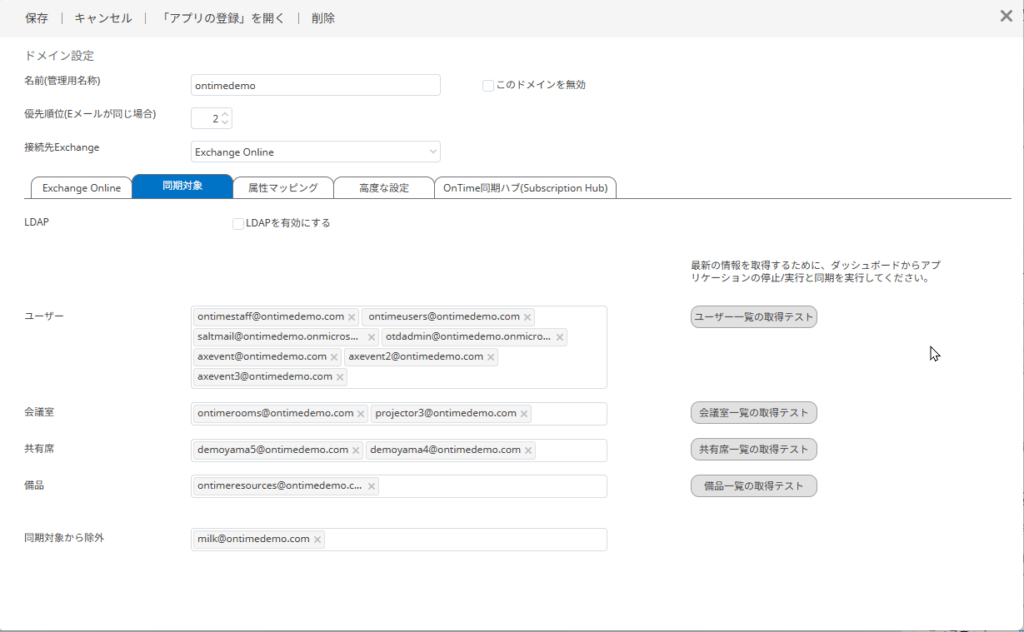
Task: Remove demoyama5@ontimedemo.com tag via x icon
Action: click(x=356, y=450)
